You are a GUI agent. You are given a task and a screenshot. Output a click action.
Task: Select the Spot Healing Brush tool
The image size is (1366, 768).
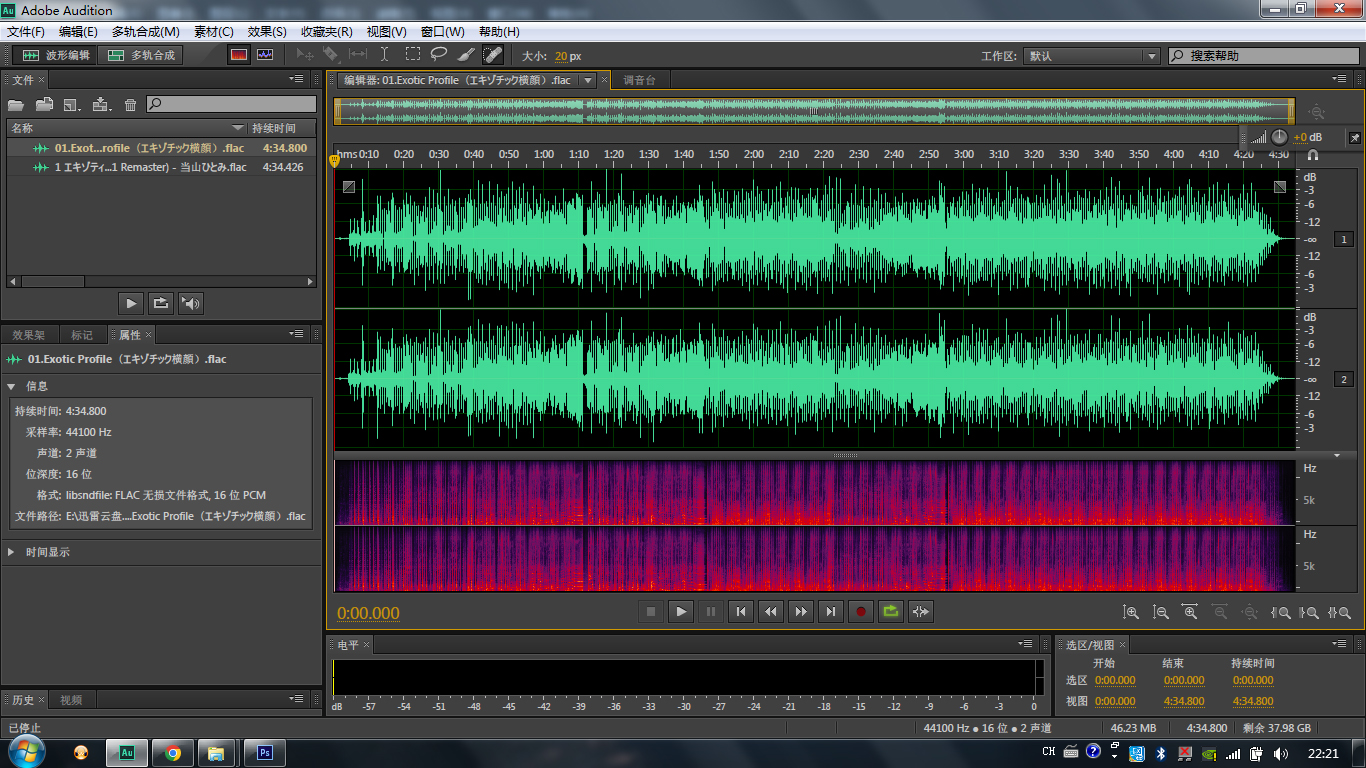click(493, 55)
